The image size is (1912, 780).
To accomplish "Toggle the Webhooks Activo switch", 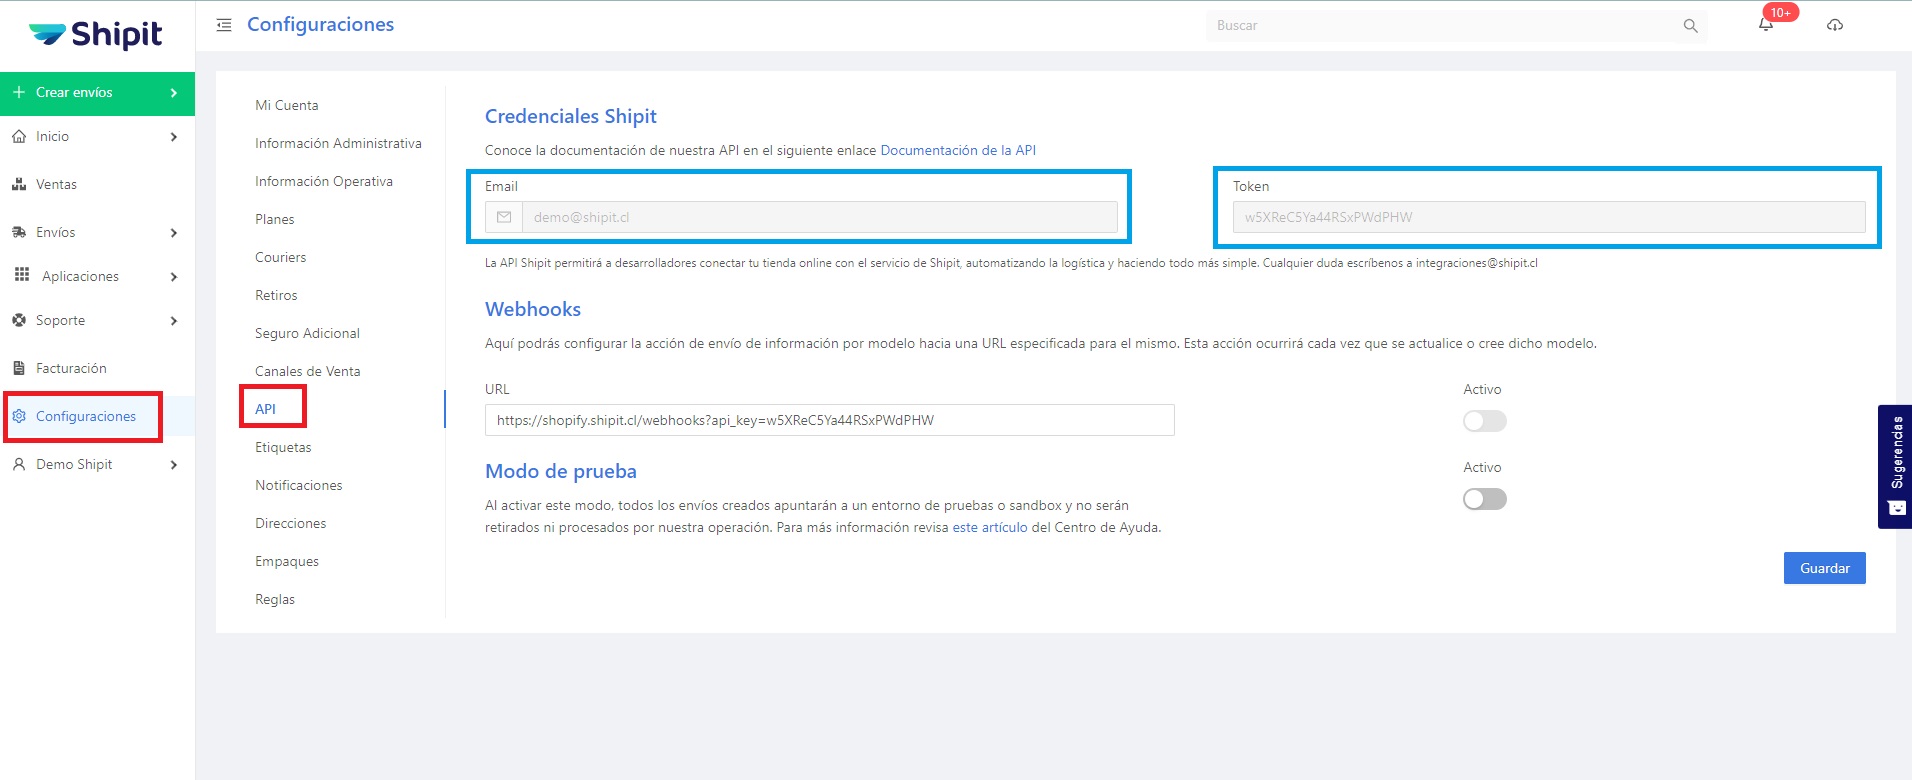I will [x=1484, y=421].
